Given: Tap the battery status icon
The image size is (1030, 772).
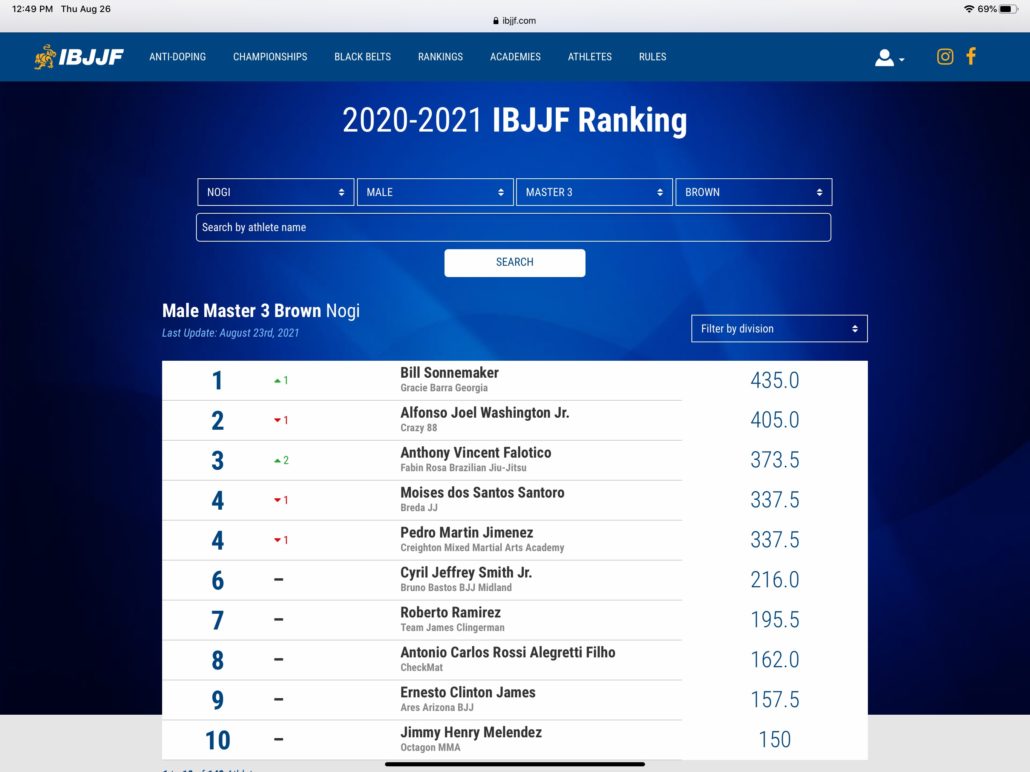Looking at the screenshot, I should point(1009,9).
